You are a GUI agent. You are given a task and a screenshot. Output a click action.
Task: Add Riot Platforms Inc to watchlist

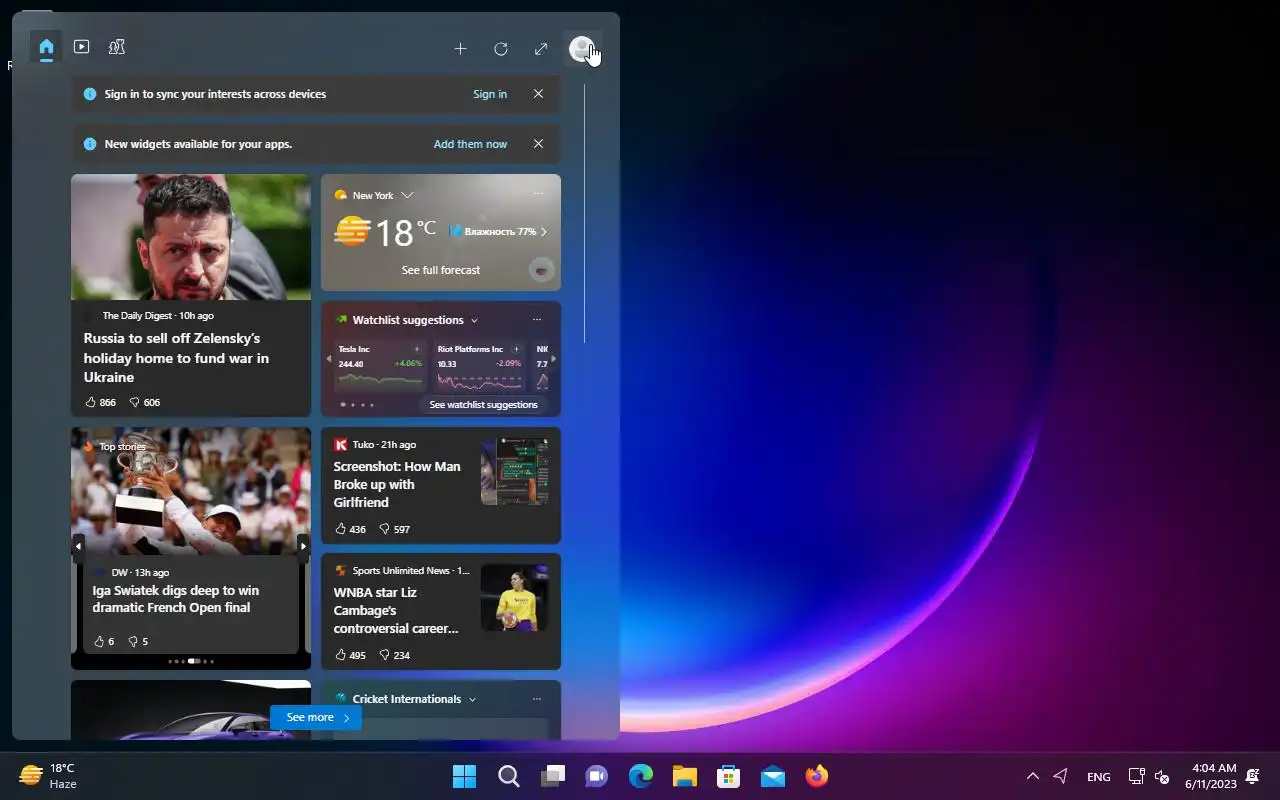(516, 349)
